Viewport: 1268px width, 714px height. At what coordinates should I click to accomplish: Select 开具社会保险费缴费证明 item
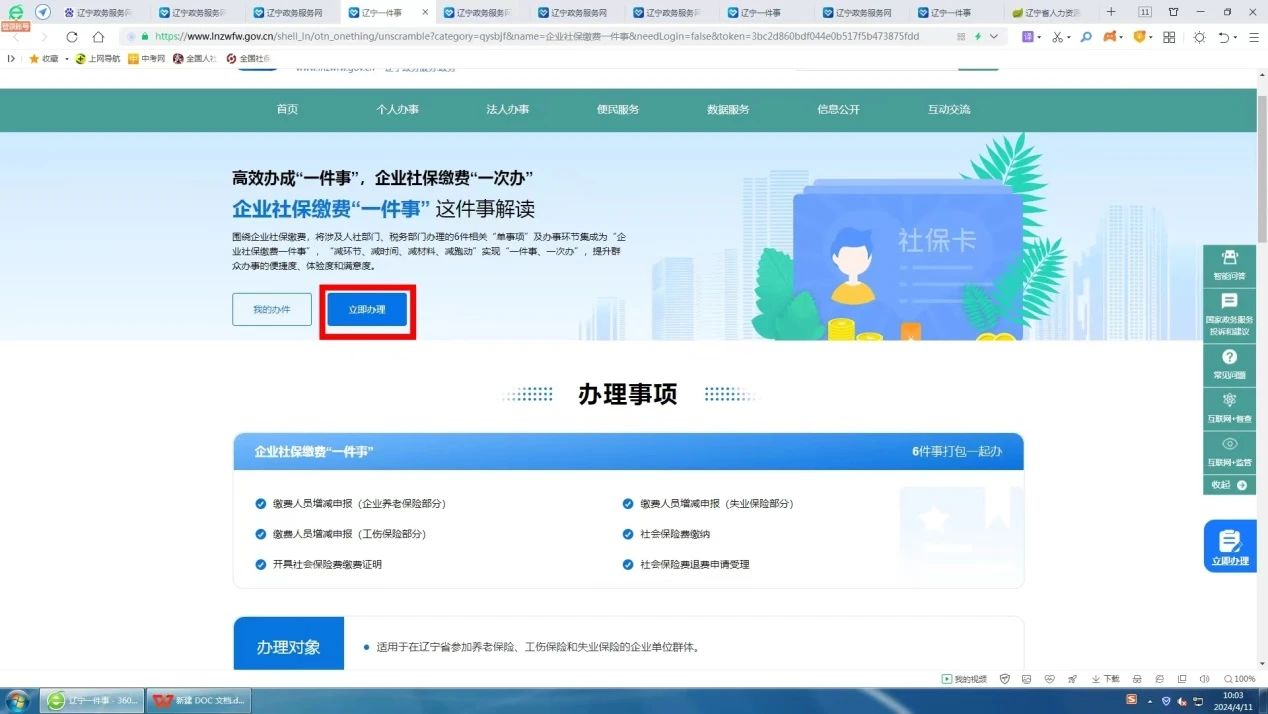click(318, 564)
